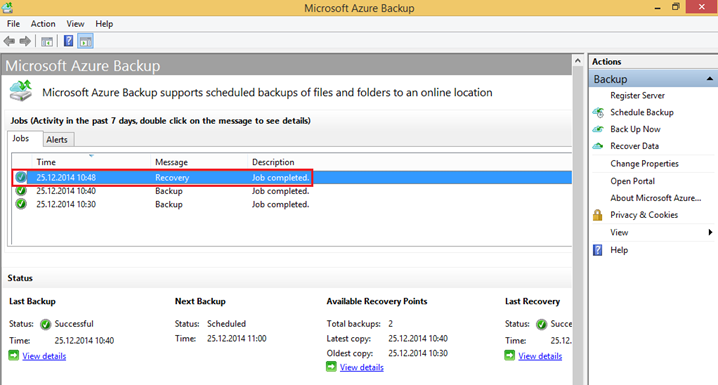Toggle the show/hide action pane toolbar icon
718x385 pixels.
click(86, 42)
